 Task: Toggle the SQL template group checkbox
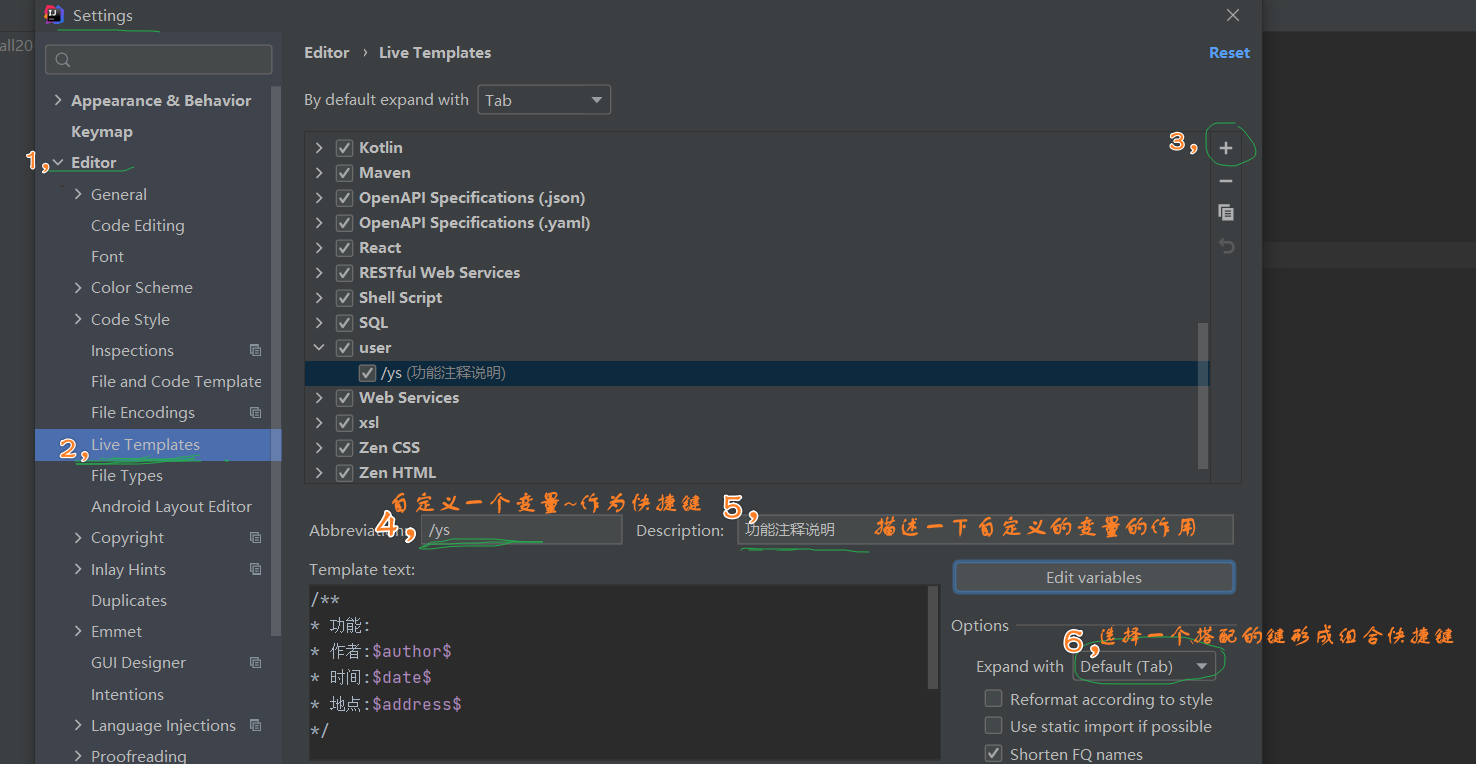(x=344, y=322)
